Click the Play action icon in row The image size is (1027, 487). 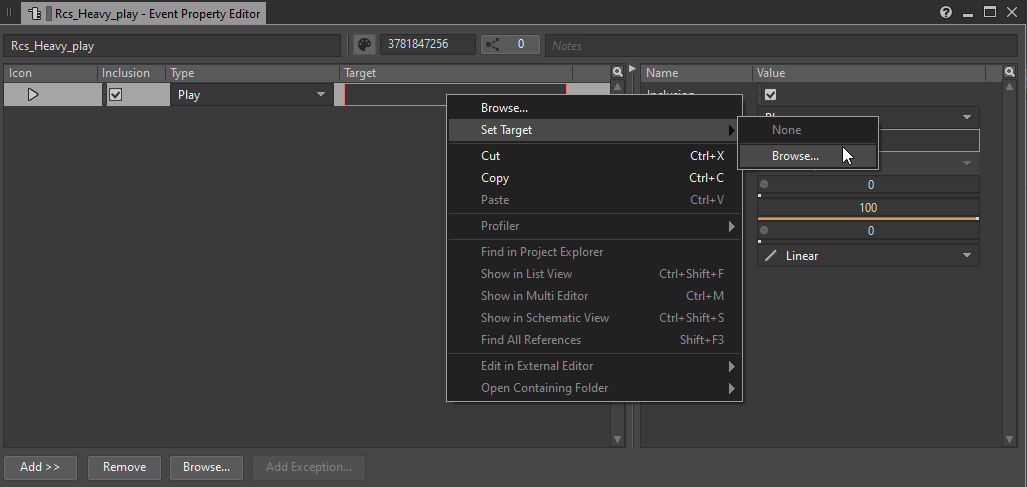33,95
